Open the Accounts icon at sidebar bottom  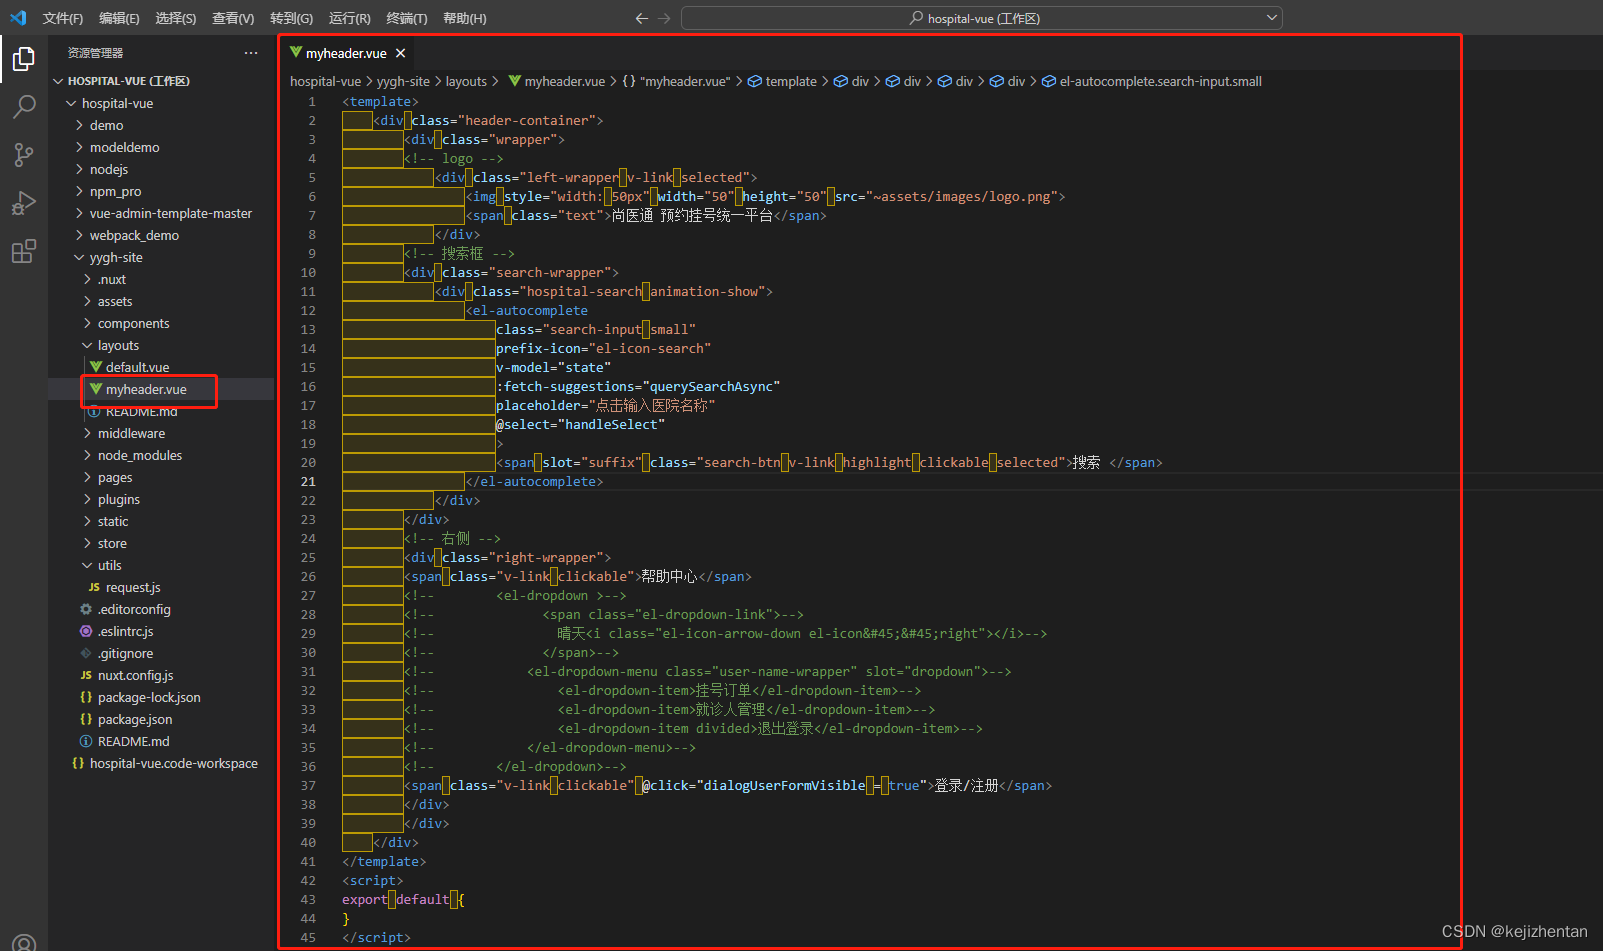[x=24, y=942]
